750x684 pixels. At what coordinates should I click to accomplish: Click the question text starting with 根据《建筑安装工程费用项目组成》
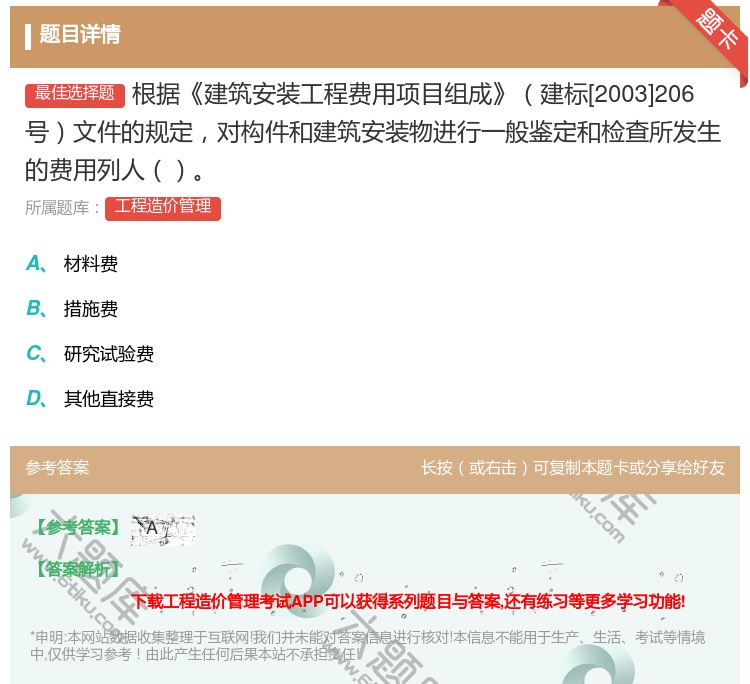(x=373, y=132)
